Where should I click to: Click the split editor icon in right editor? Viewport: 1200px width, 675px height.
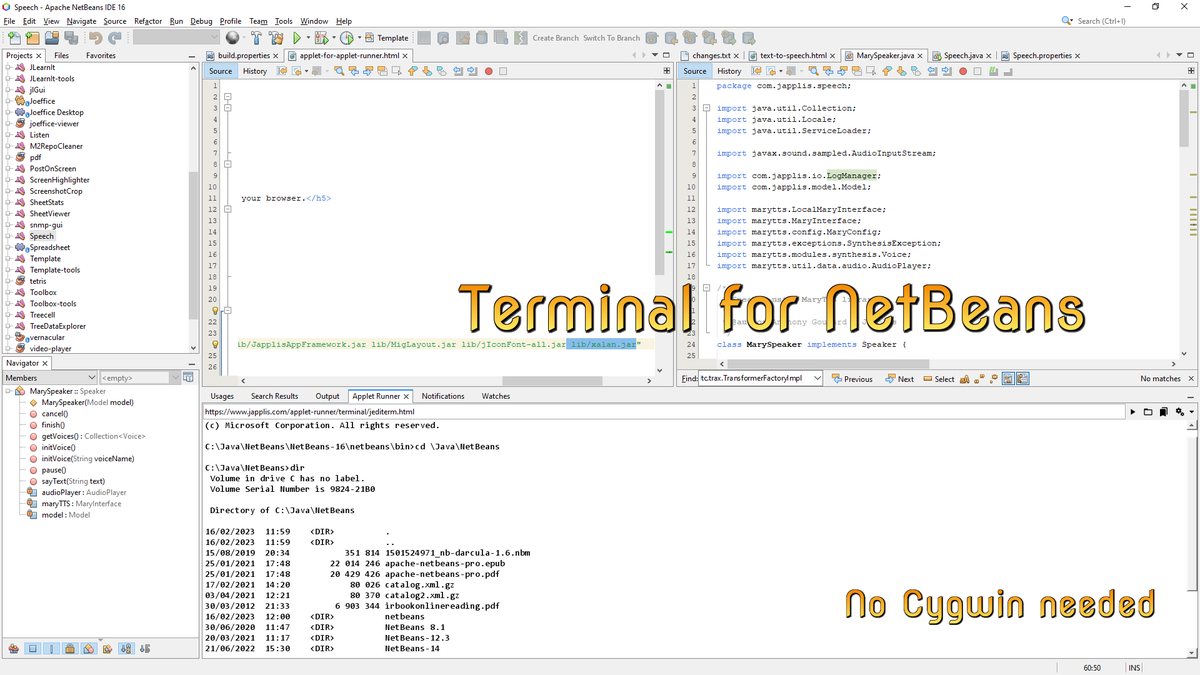pyautogui.click(x=1191, y=71)
